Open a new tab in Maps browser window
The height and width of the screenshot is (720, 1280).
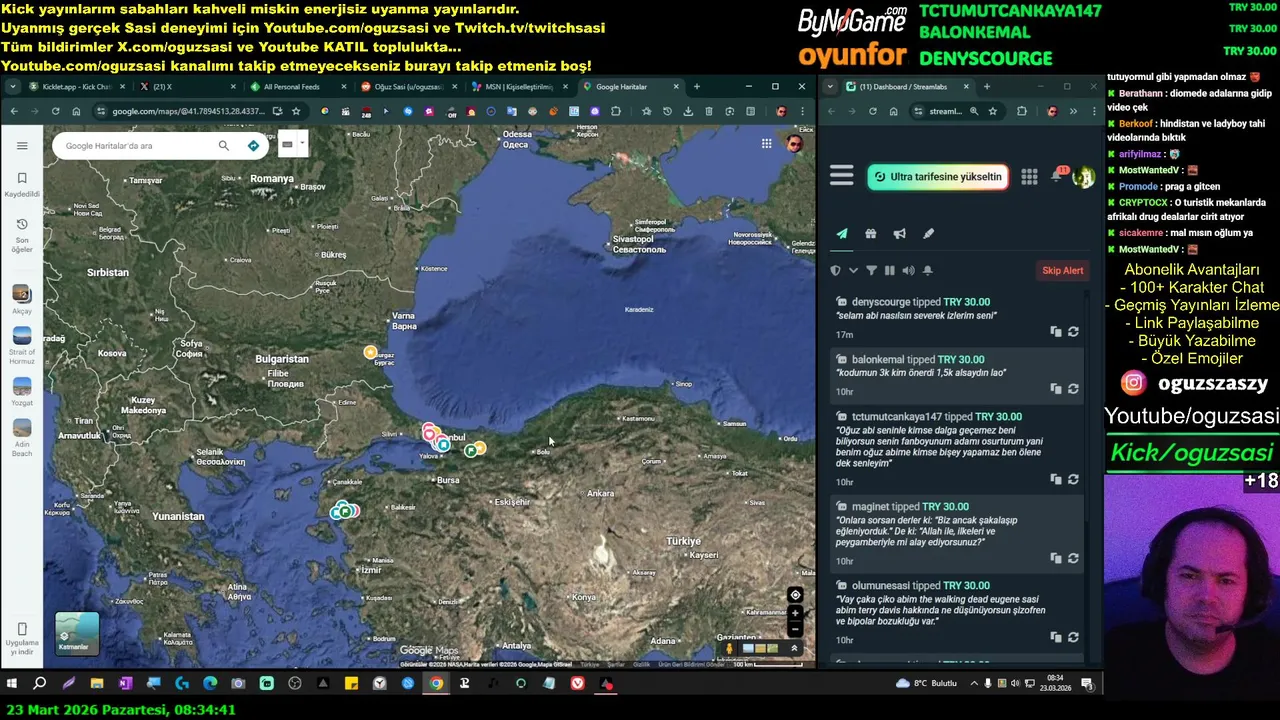[x=697, y=87]
